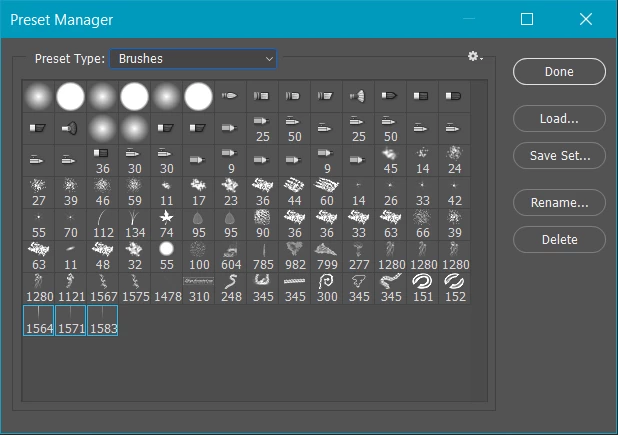Click the Rename... button

(559, 203)
